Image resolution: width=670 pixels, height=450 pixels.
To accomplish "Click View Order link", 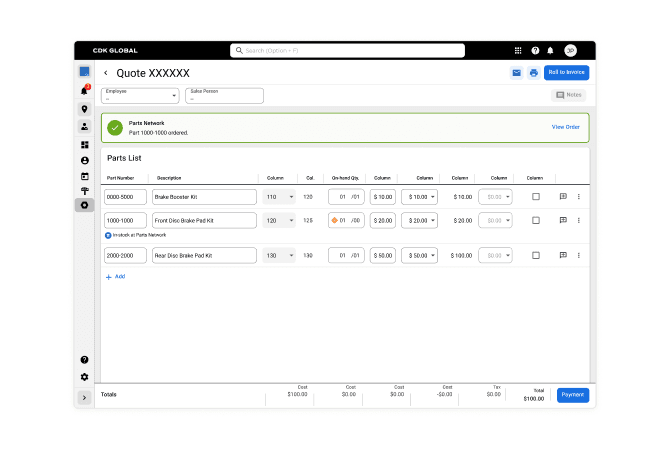I will click(566, 127).
